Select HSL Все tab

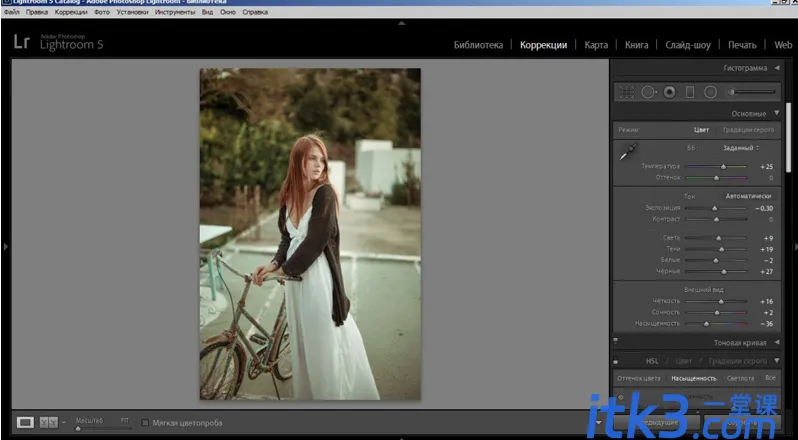[770, 378]
